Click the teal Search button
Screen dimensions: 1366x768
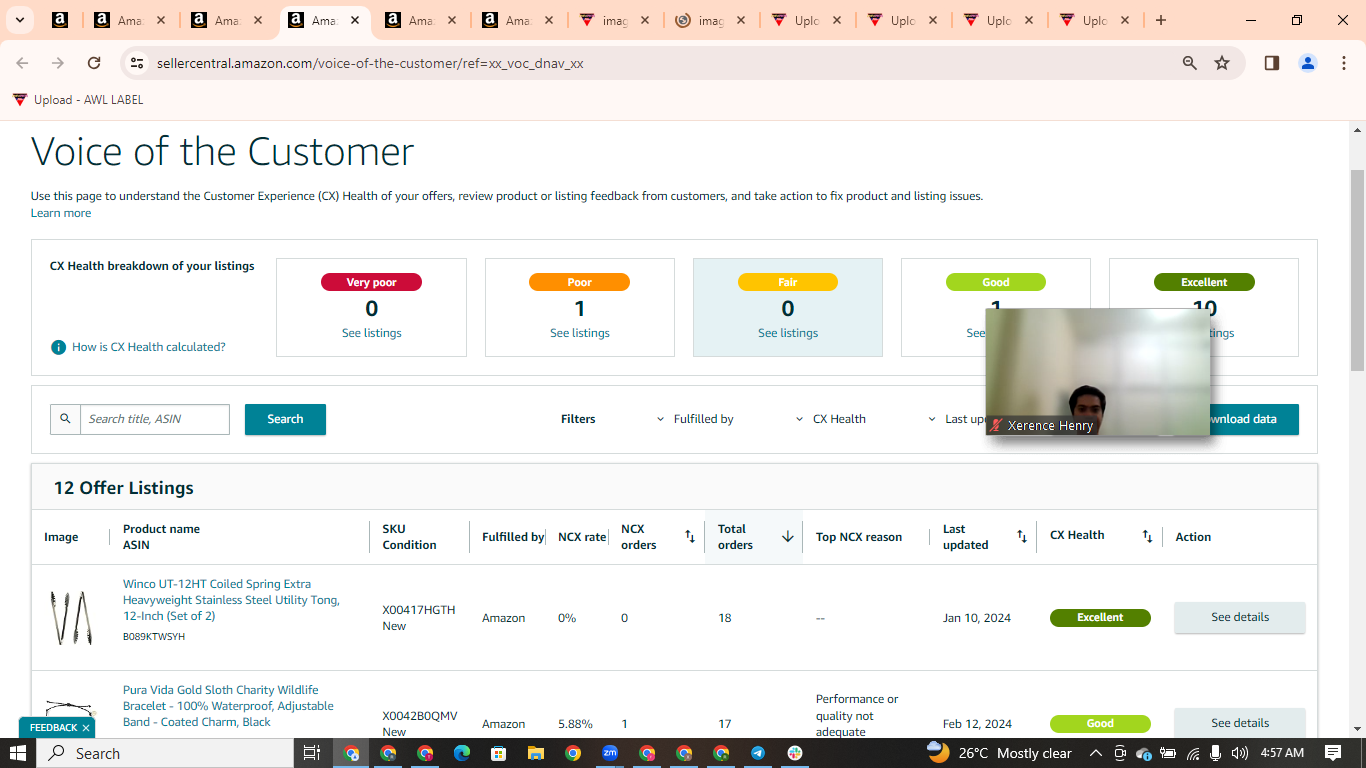(285, 419)
